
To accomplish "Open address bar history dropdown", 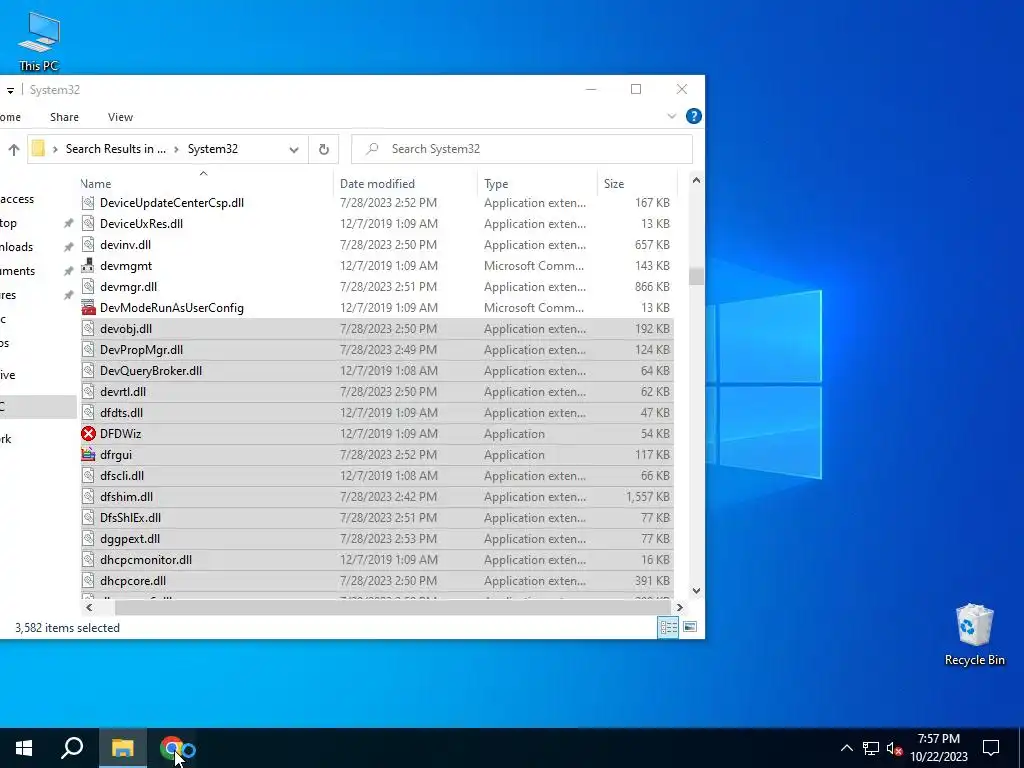I will coord(294,150).
